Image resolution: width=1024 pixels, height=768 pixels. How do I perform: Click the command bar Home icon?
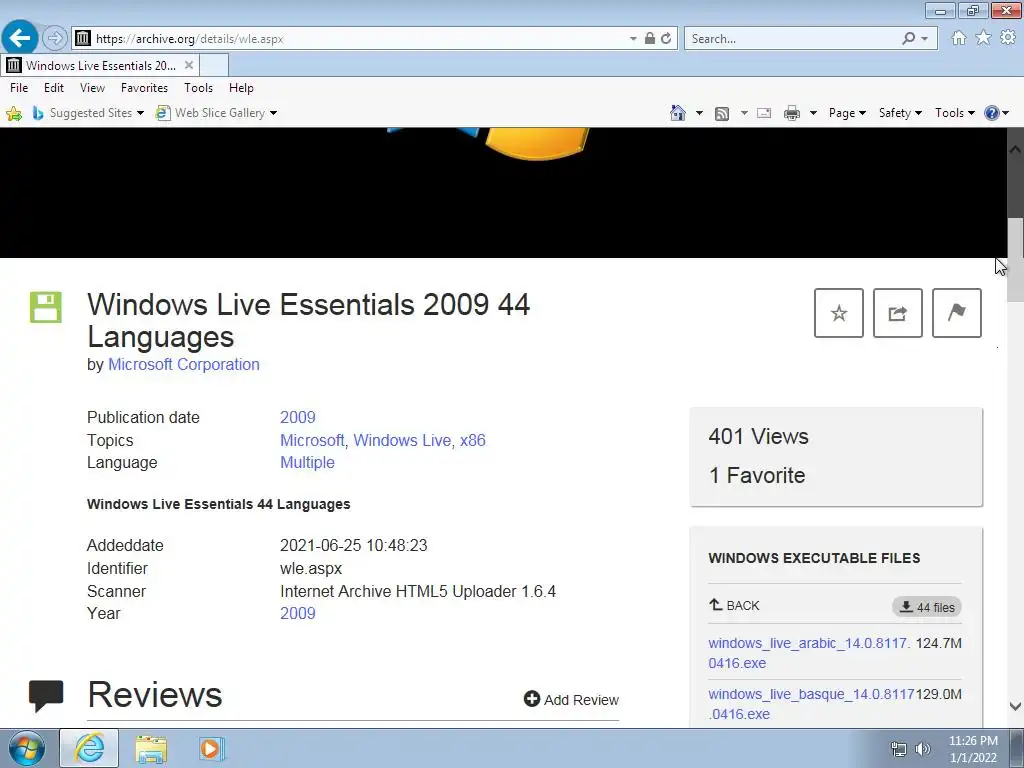(678, 113)
